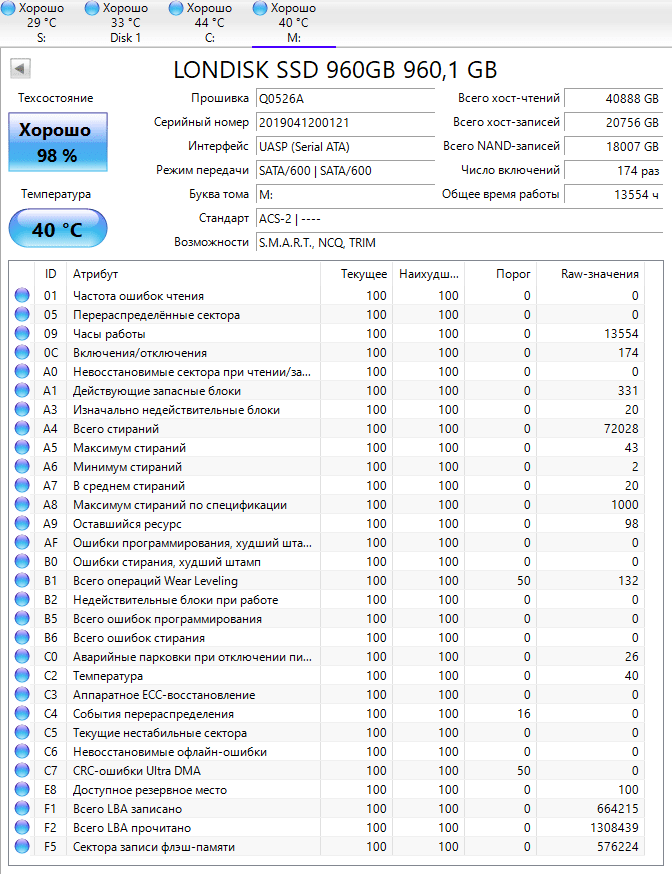Click the LONDISK SSD 960GB title
This screenshot has height=874, width=672.
coord(335,70)
